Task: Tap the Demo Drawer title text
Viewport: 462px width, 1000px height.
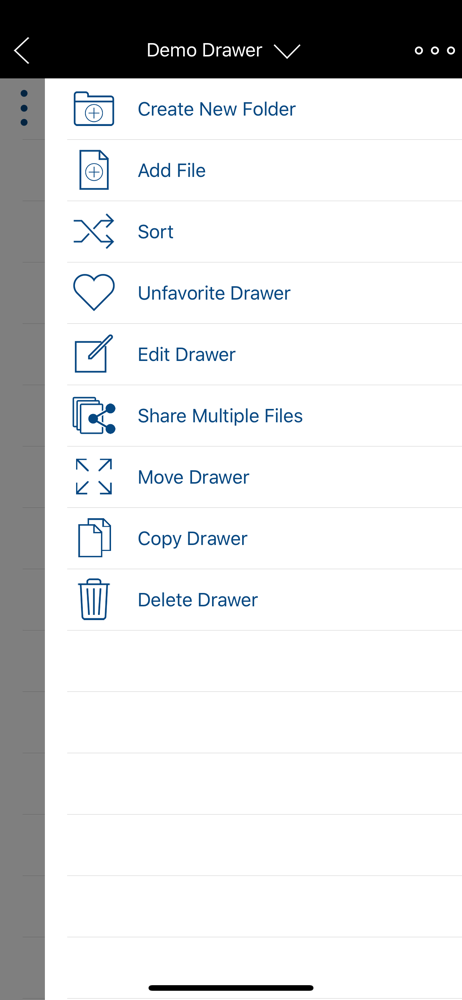Action: (x=204, y=50)
